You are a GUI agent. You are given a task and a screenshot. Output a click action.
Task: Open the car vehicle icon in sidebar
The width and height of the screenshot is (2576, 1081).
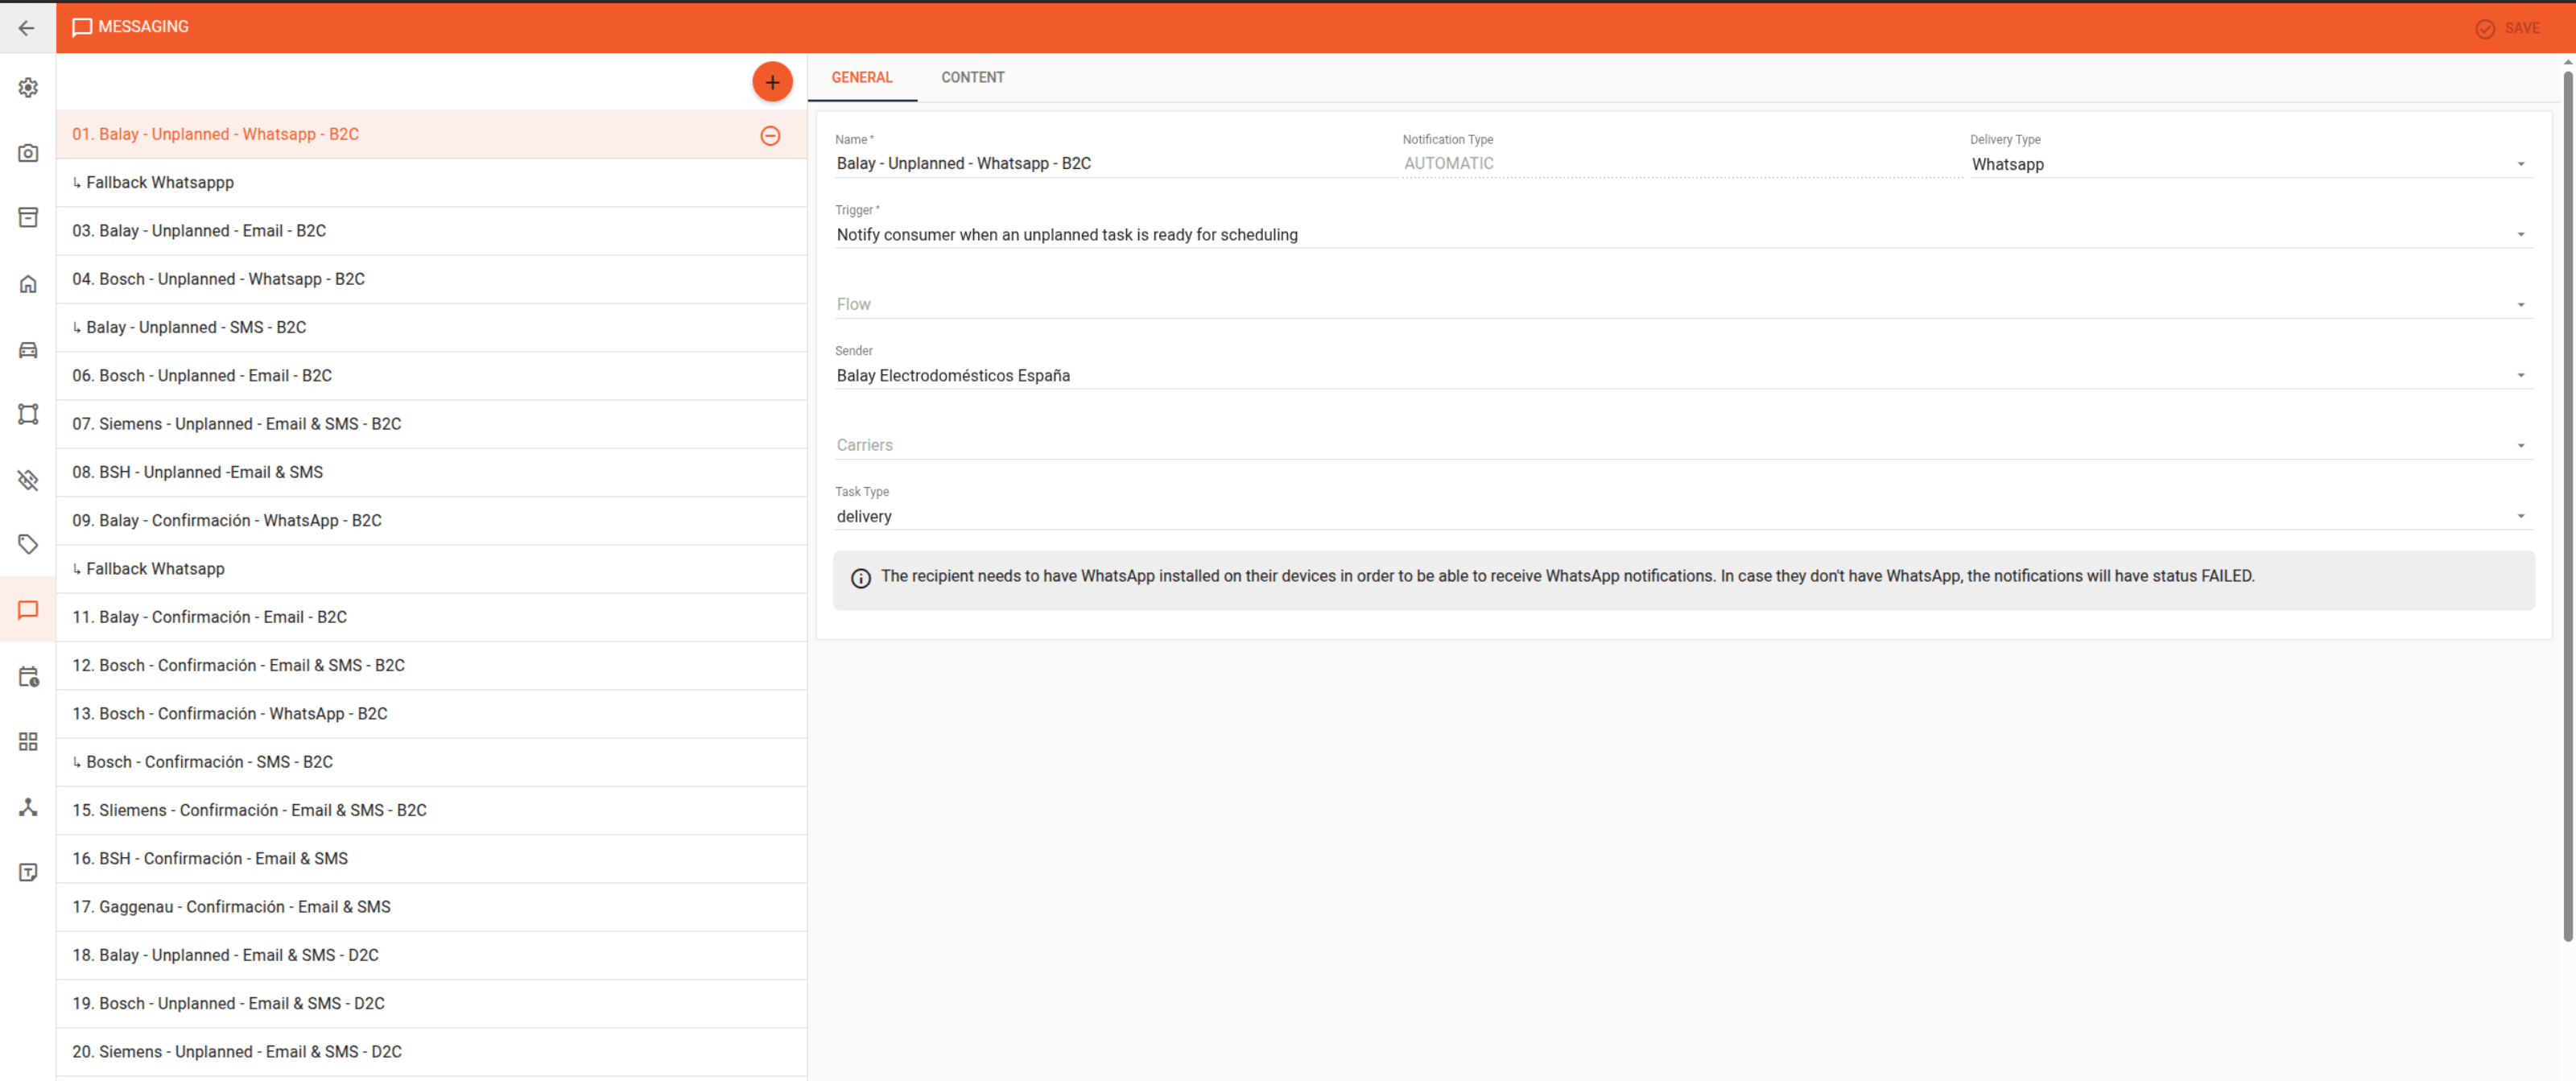(x=28, y=349)
